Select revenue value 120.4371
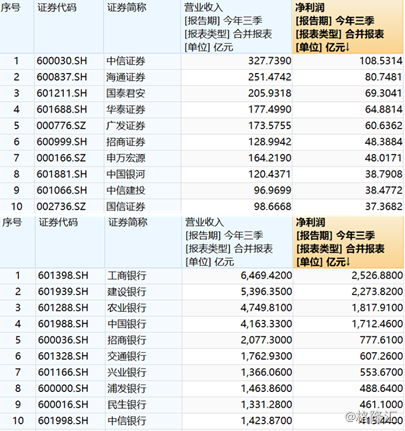 pos(270,174)
